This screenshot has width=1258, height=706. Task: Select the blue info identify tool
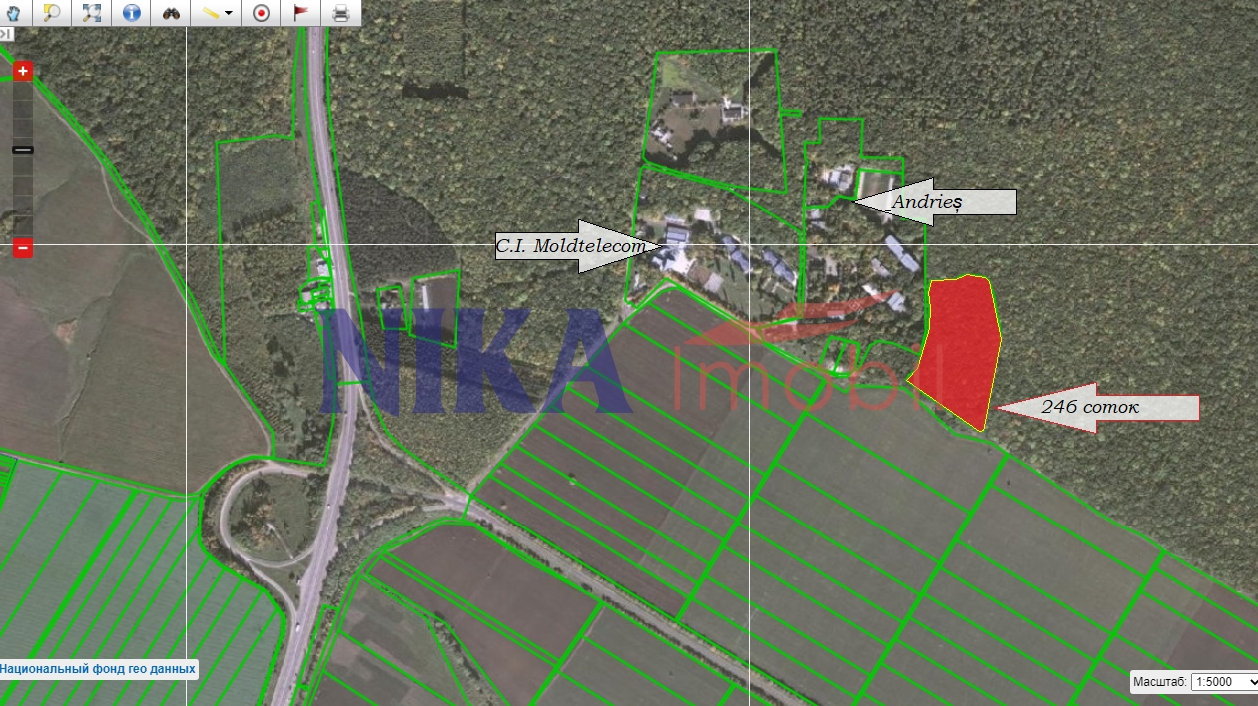click(x=132, y=13)
